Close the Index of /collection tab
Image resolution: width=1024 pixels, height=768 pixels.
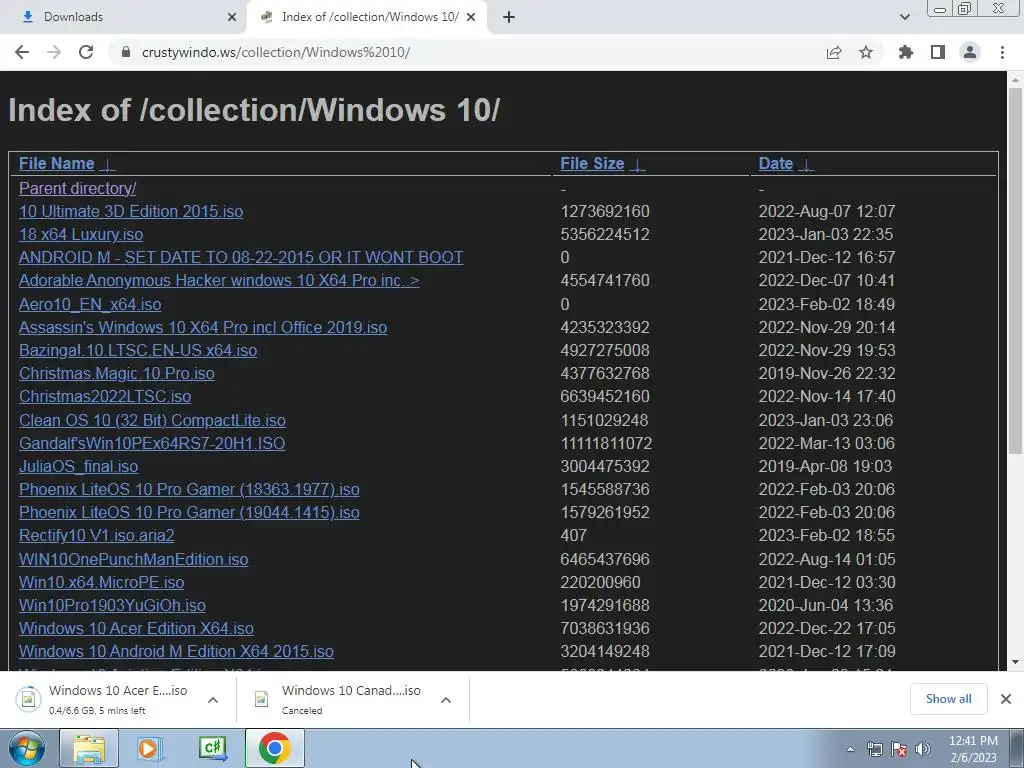tap(471, 17)
